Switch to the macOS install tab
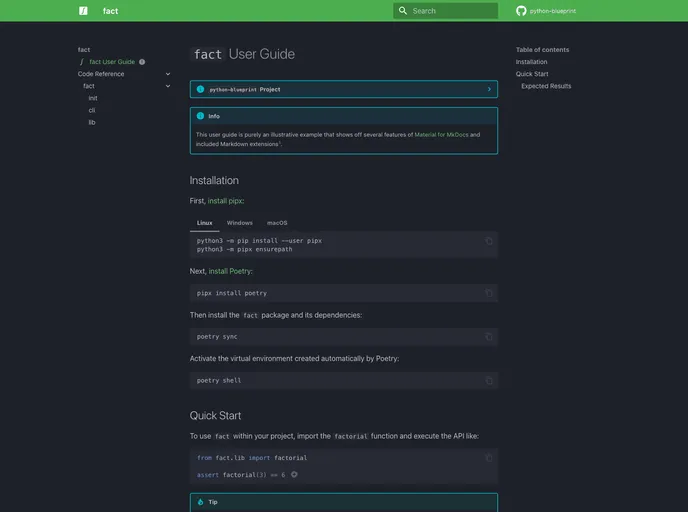Screen dimensions: 688x512 pos(277,223)
